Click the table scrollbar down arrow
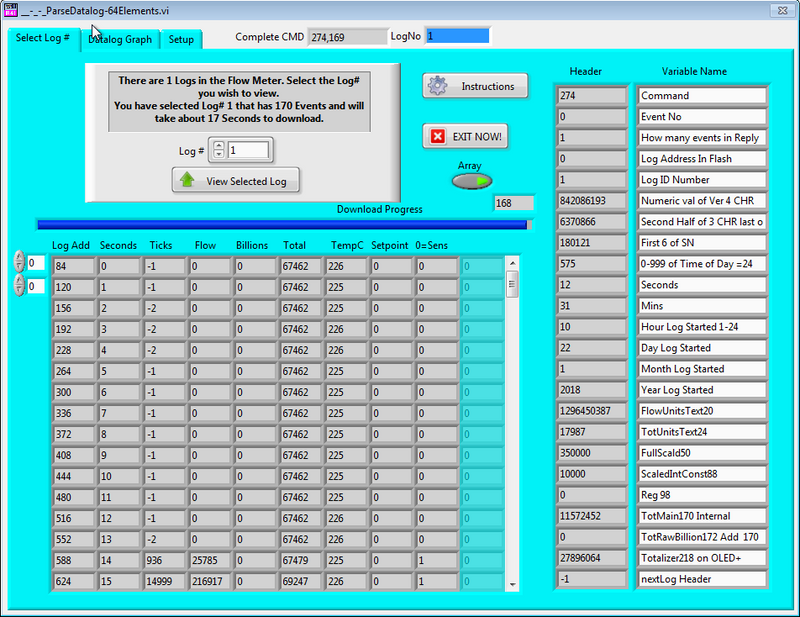This screenshot has height=617, width=800. 512,584
